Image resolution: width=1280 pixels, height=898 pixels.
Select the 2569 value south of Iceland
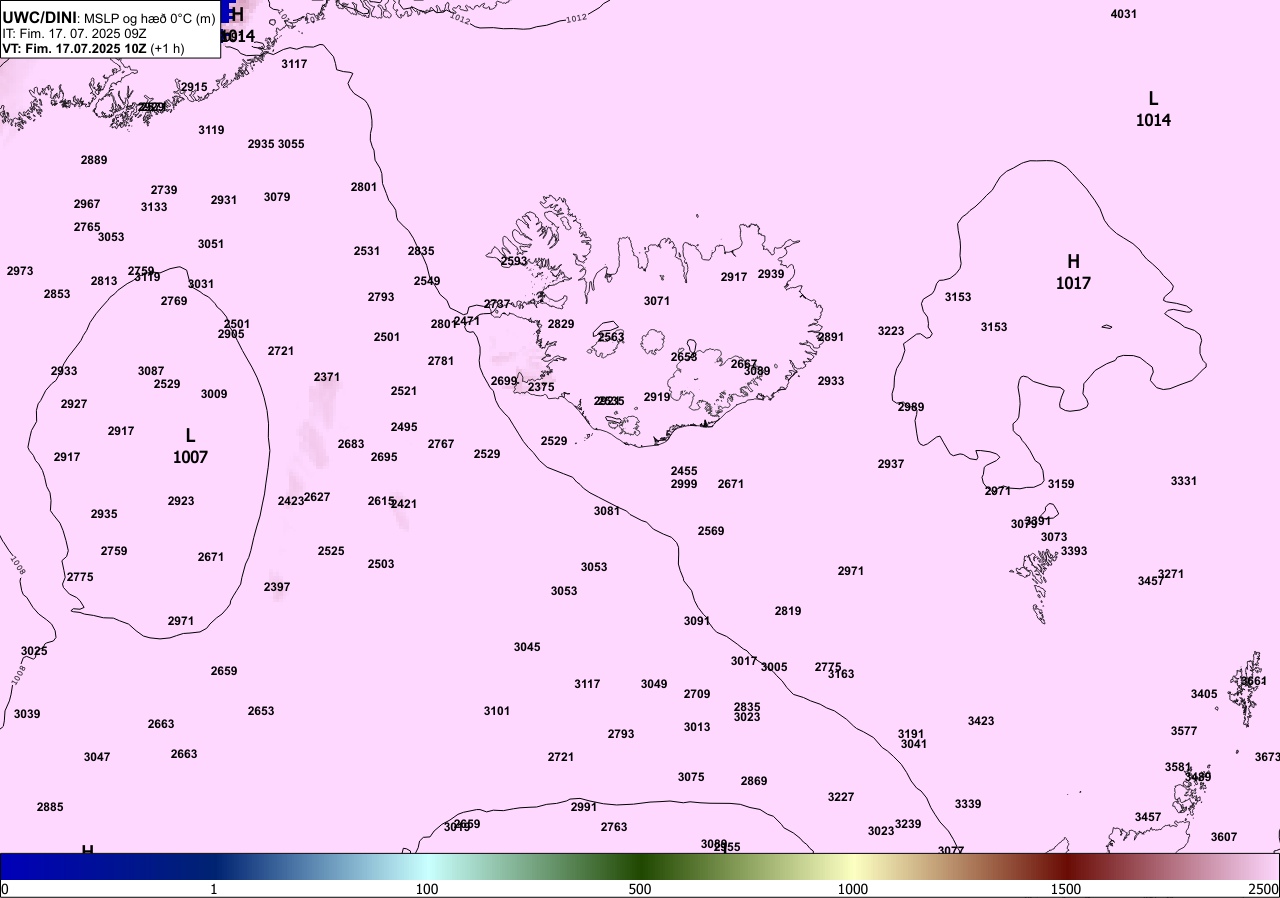tap(711, 531)
